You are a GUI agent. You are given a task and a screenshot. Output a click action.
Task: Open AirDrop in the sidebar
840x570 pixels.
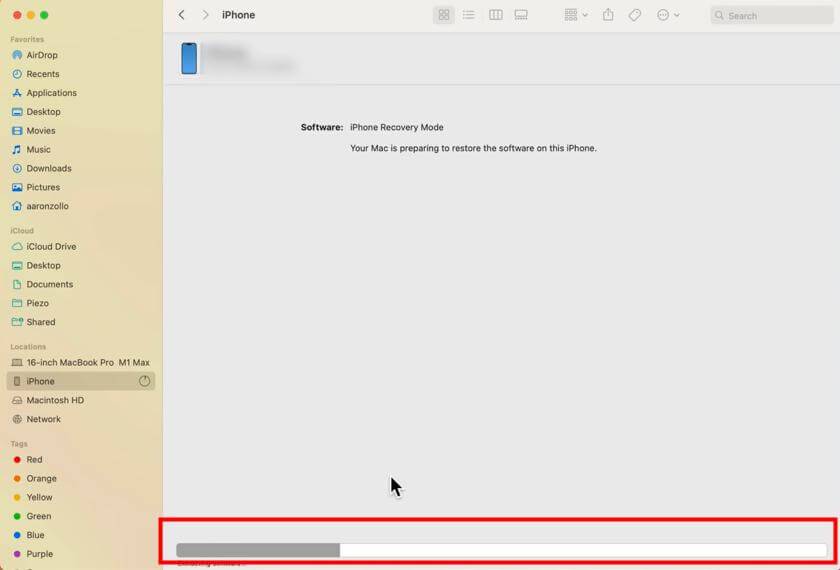80,55
